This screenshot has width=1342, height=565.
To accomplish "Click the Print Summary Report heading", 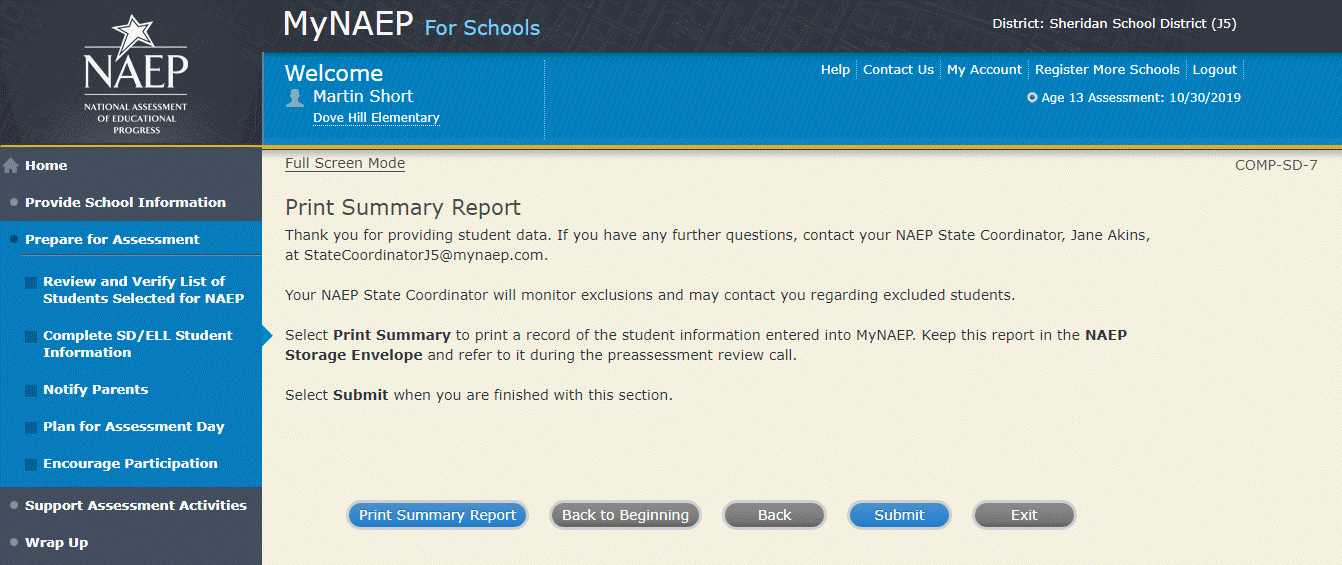I will tap(403, 208).
